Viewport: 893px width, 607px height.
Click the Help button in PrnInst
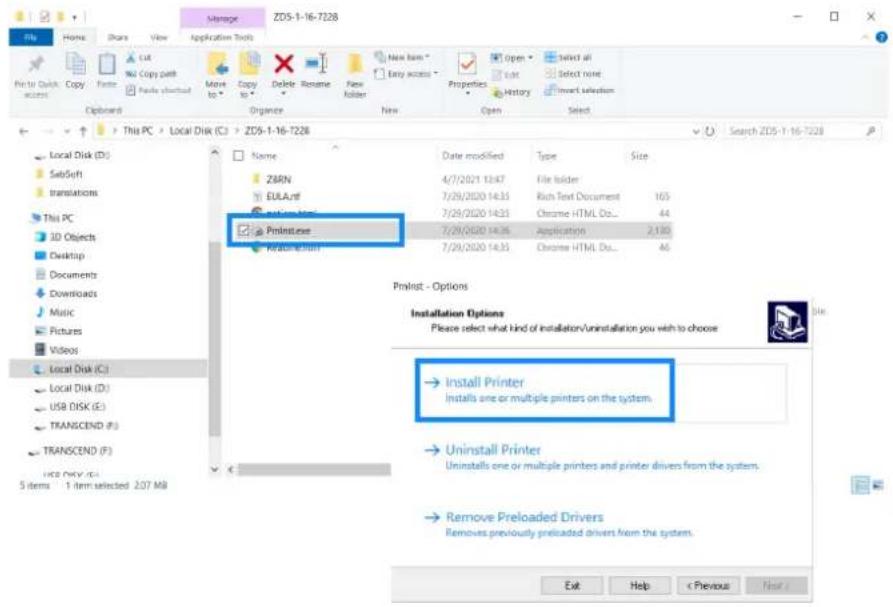[x=640, y=585]
